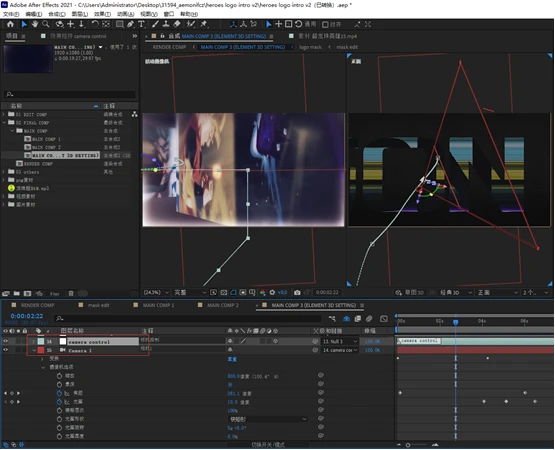Go to next keyframe arrow on focus distance row
Screen dimensions: 555x450
coord(18,393)
